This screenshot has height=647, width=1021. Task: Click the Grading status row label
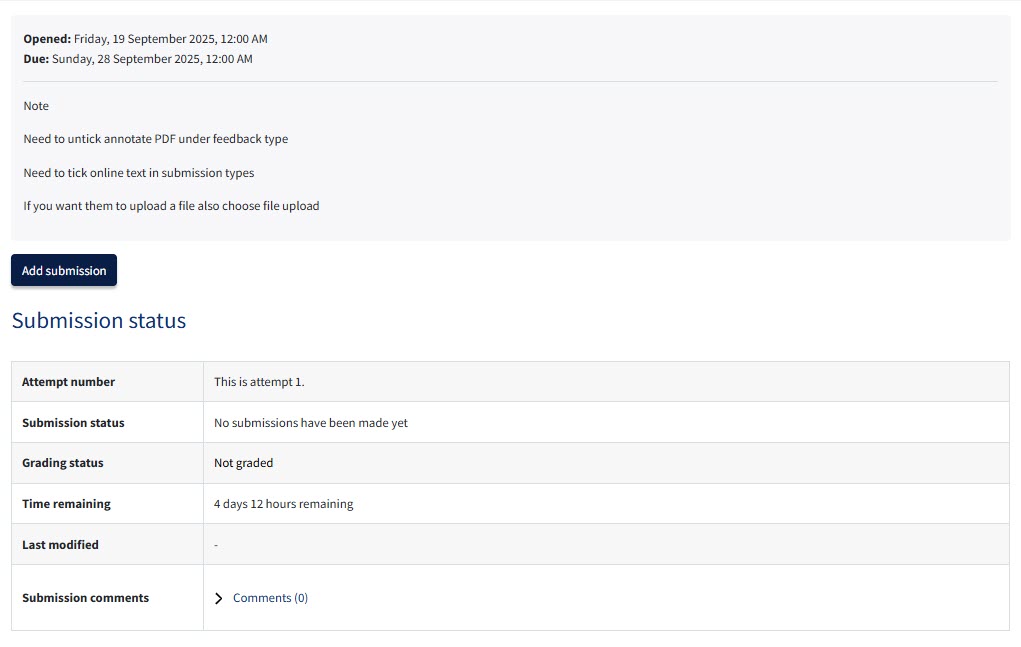63,463
